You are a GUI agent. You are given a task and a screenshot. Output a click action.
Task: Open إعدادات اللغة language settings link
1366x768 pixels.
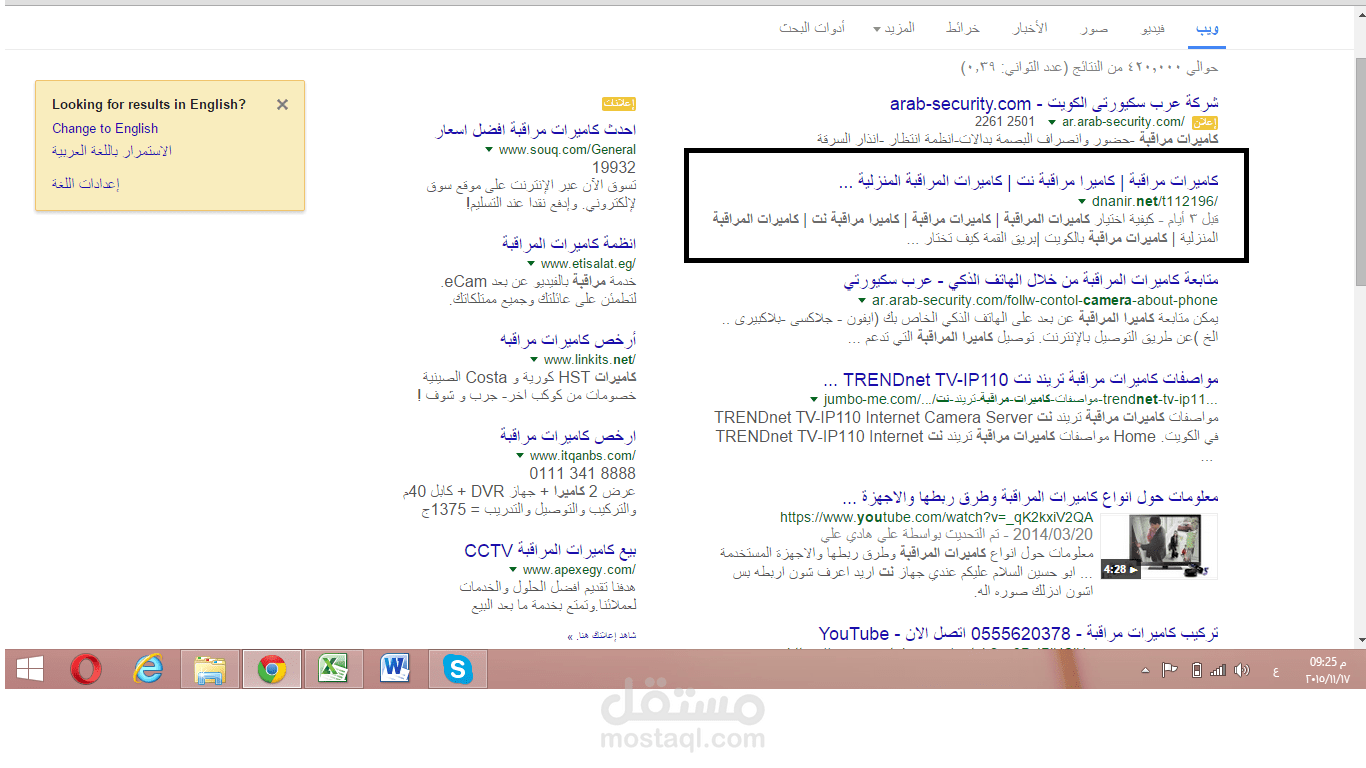pos(86,184)
